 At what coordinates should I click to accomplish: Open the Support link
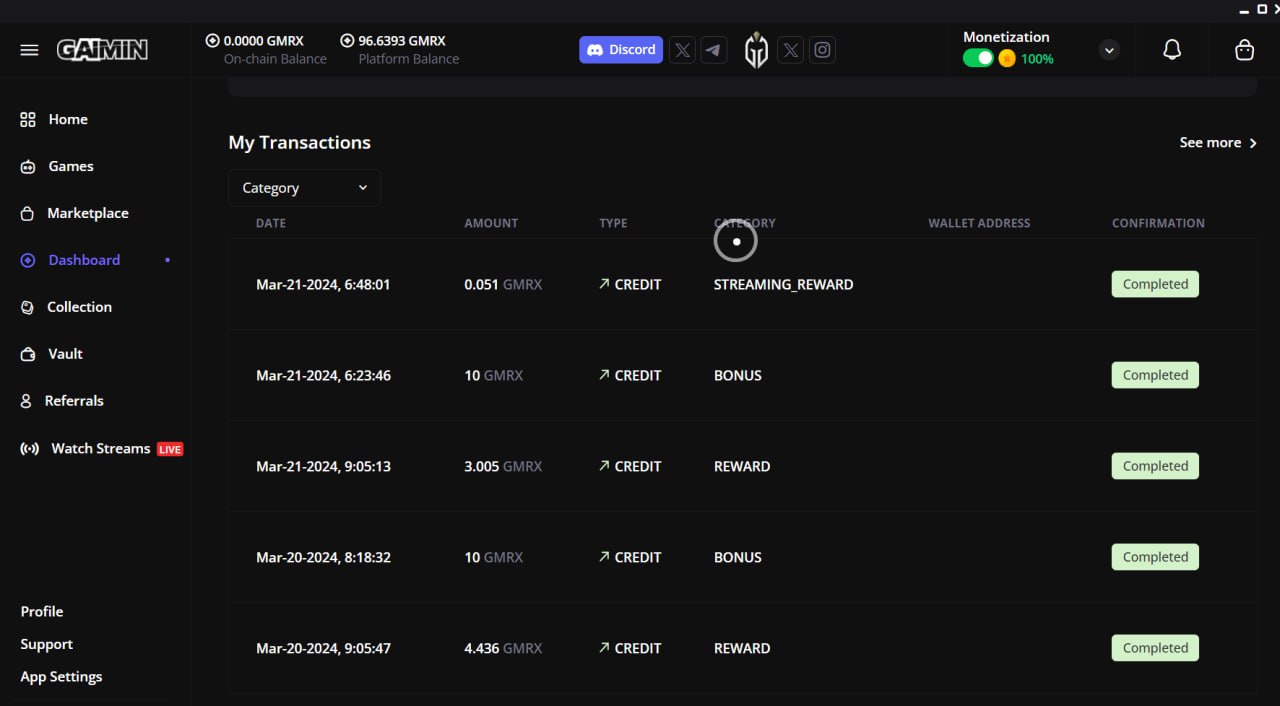(47, 645)
